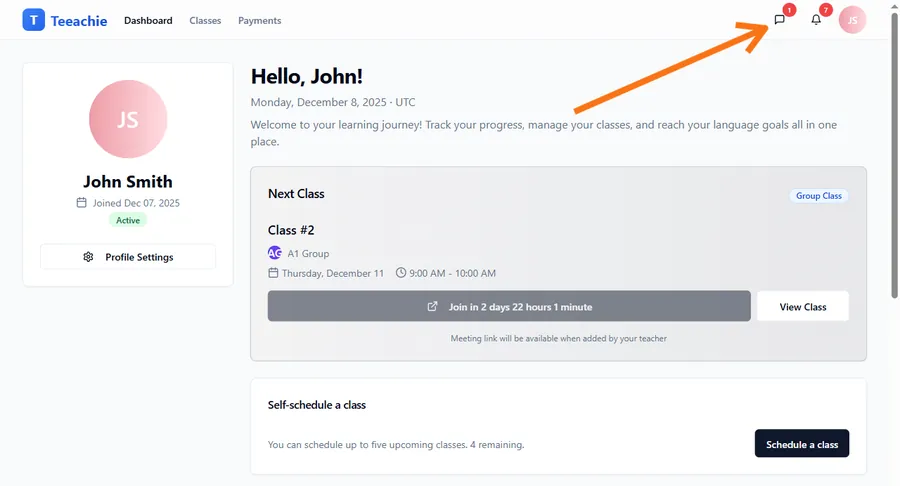Click the Teeachie logo icon
Viewport: 900px width, 486px height.
33,20
